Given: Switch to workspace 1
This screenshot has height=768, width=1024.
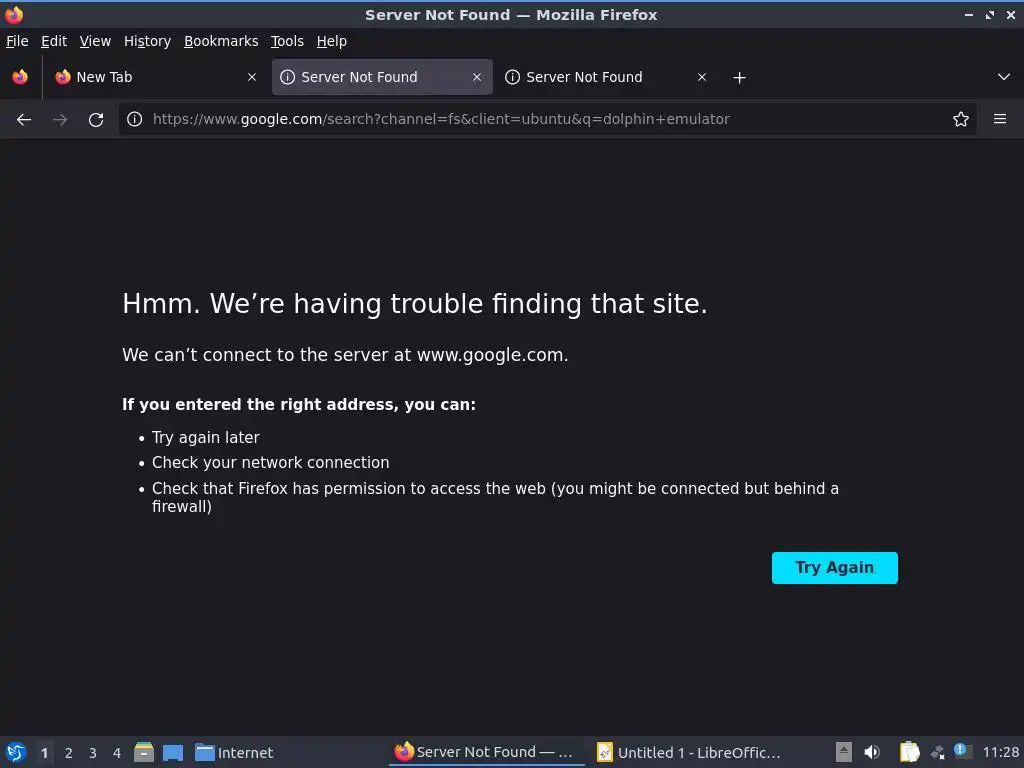Looking at the screenshot, I should (44, 753).
